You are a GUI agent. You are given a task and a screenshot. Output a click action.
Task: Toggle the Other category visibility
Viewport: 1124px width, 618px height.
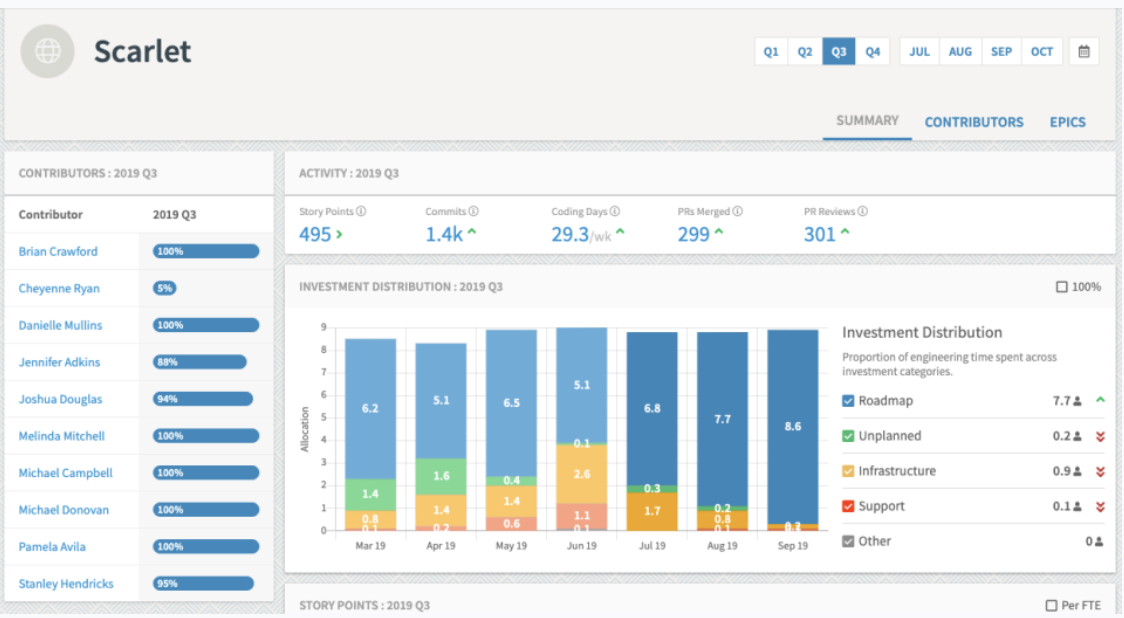[x=849, y=541]
